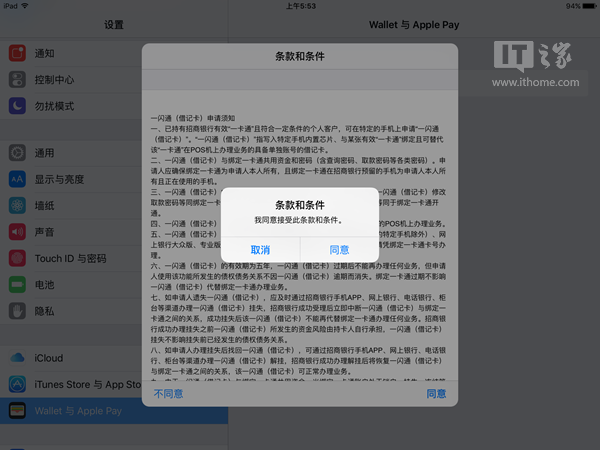Tap 取消 in the alert dialog
The image size is (600, 450).
[260, 250]
